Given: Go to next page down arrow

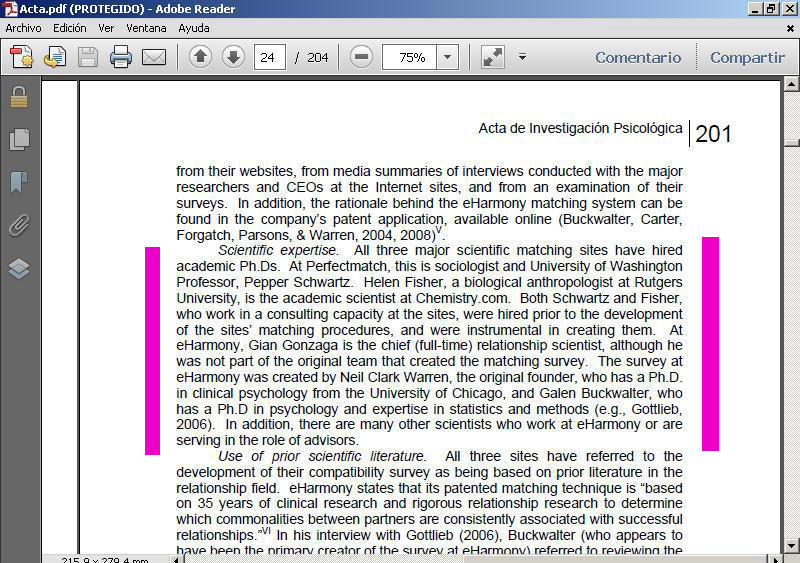Looking at the screenshot, I should pyautogui.click(x=233, y=57).
